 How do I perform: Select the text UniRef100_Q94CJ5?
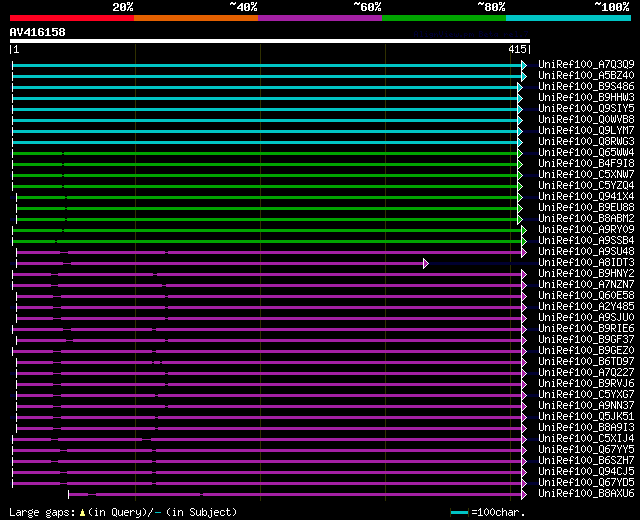pos(586,472)
